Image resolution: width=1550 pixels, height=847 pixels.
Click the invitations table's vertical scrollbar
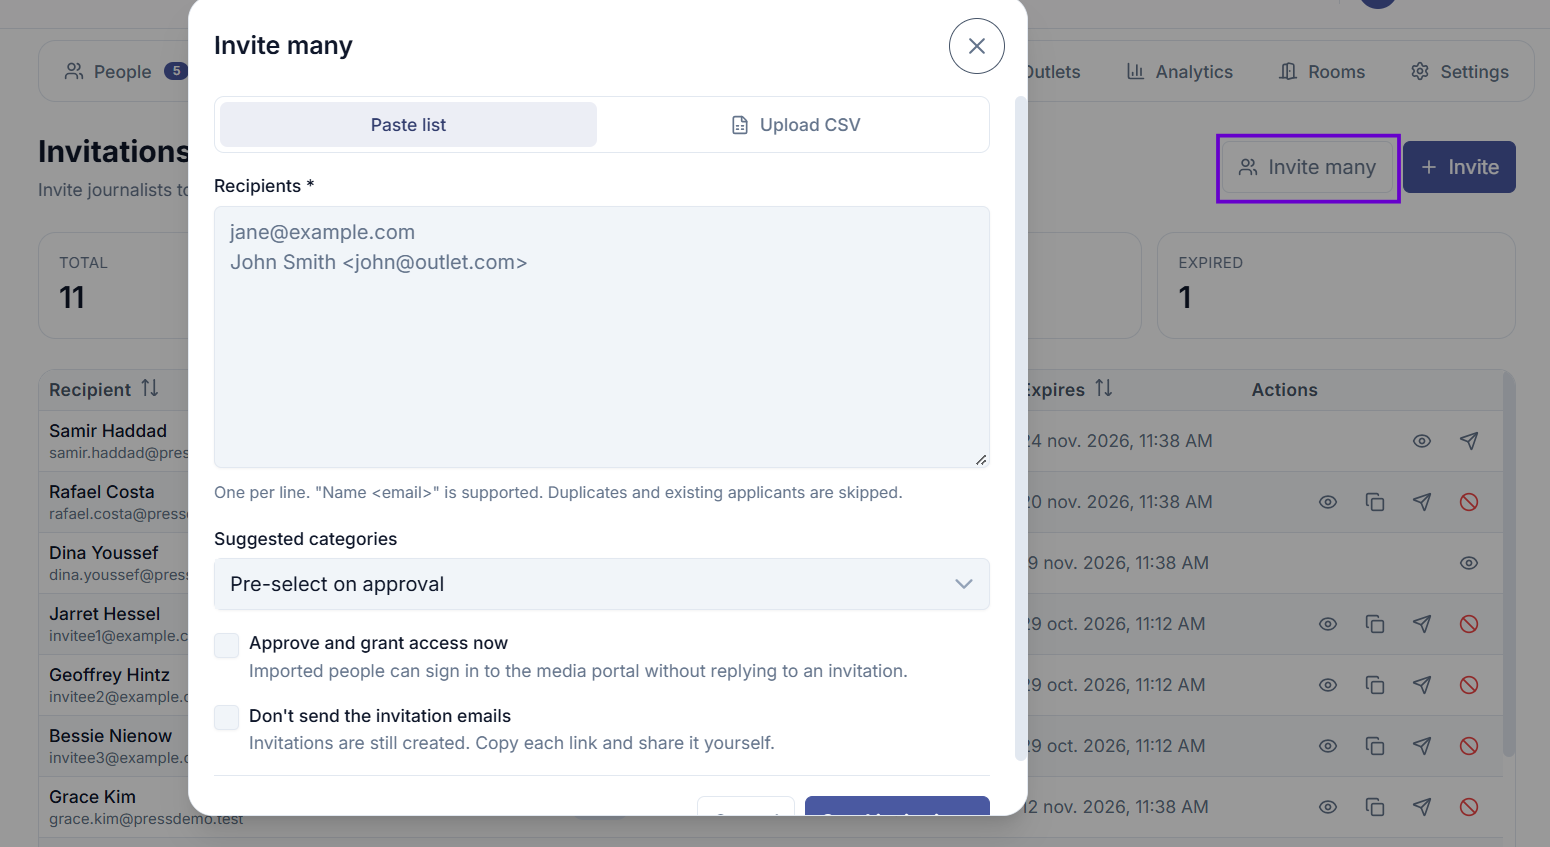[1509, 565]
